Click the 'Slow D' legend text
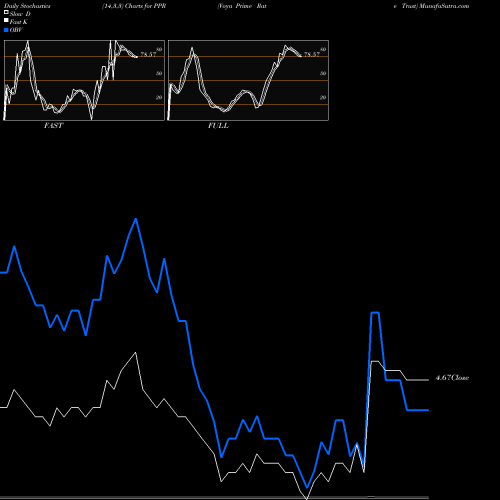500x500 pixels. pyautogui.click(x=20, y=14)
